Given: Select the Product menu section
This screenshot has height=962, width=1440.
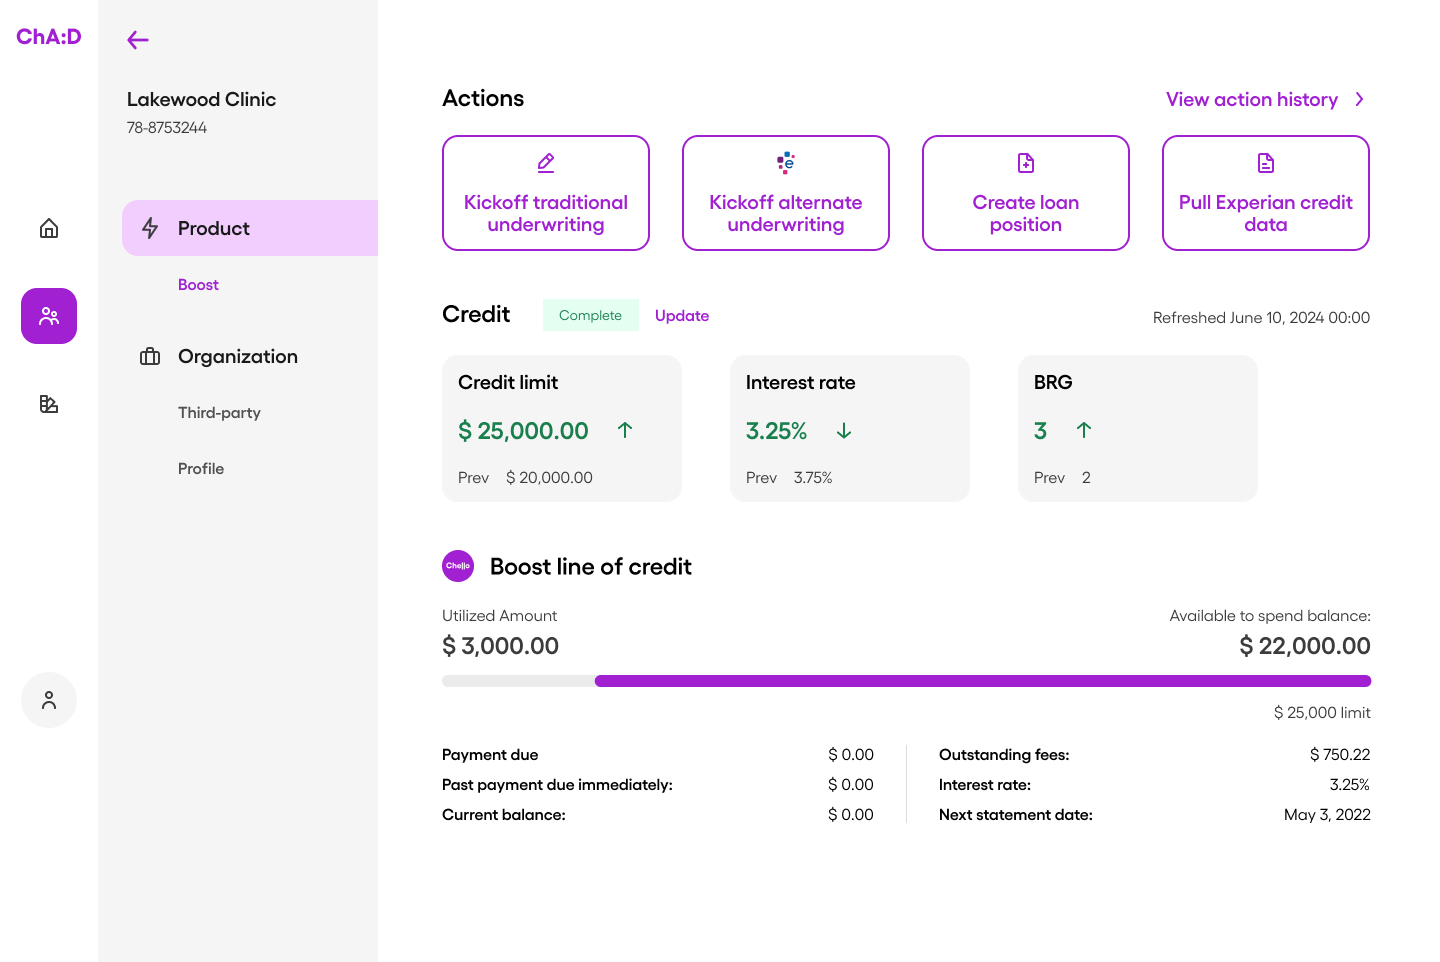Looking at the screenshot, I should click(250, 228).
